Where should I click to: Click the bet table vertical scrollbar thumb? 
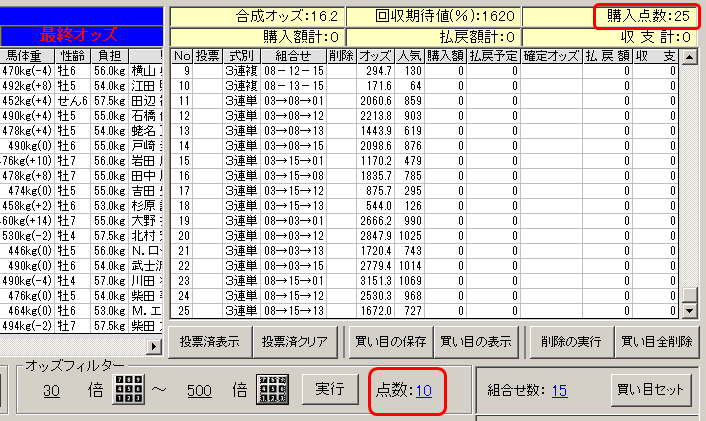tap(689, 295)
